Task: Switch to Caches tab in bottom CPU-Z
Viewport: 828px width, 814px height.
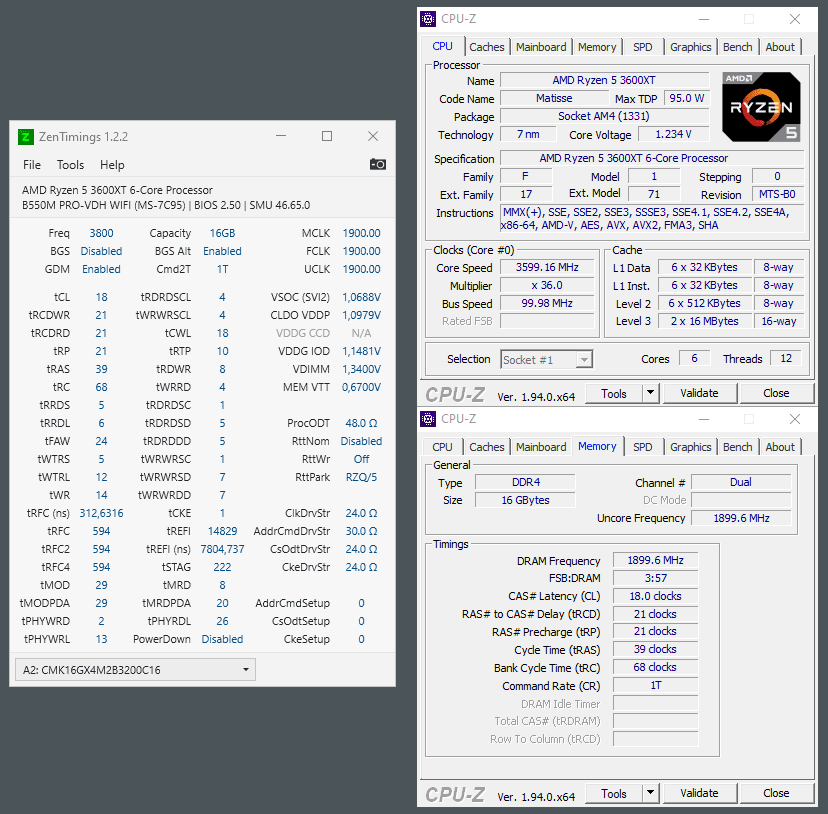Action: pos(486,447)
